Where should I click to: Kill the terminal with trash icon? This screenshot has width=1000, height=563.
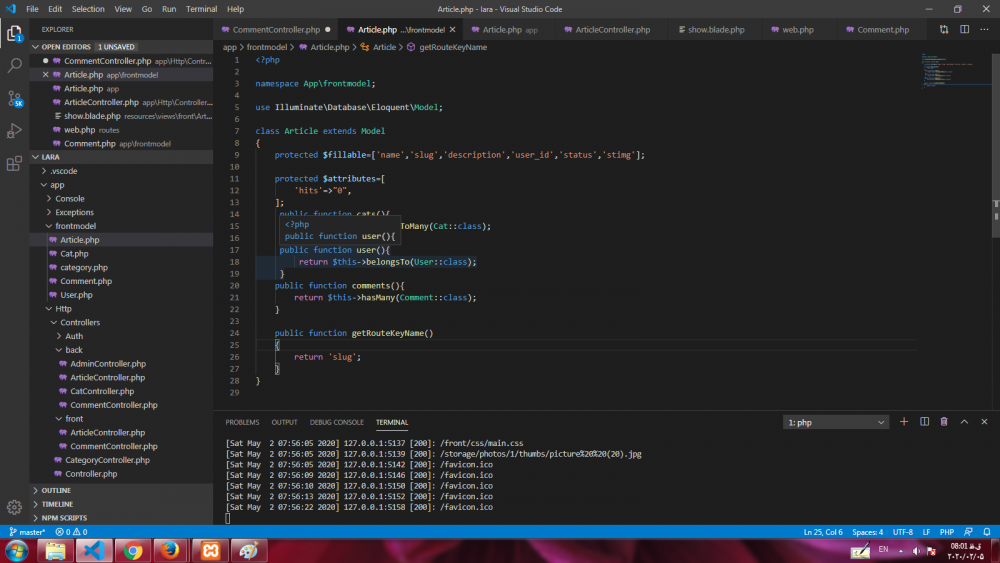click(944, 422)
